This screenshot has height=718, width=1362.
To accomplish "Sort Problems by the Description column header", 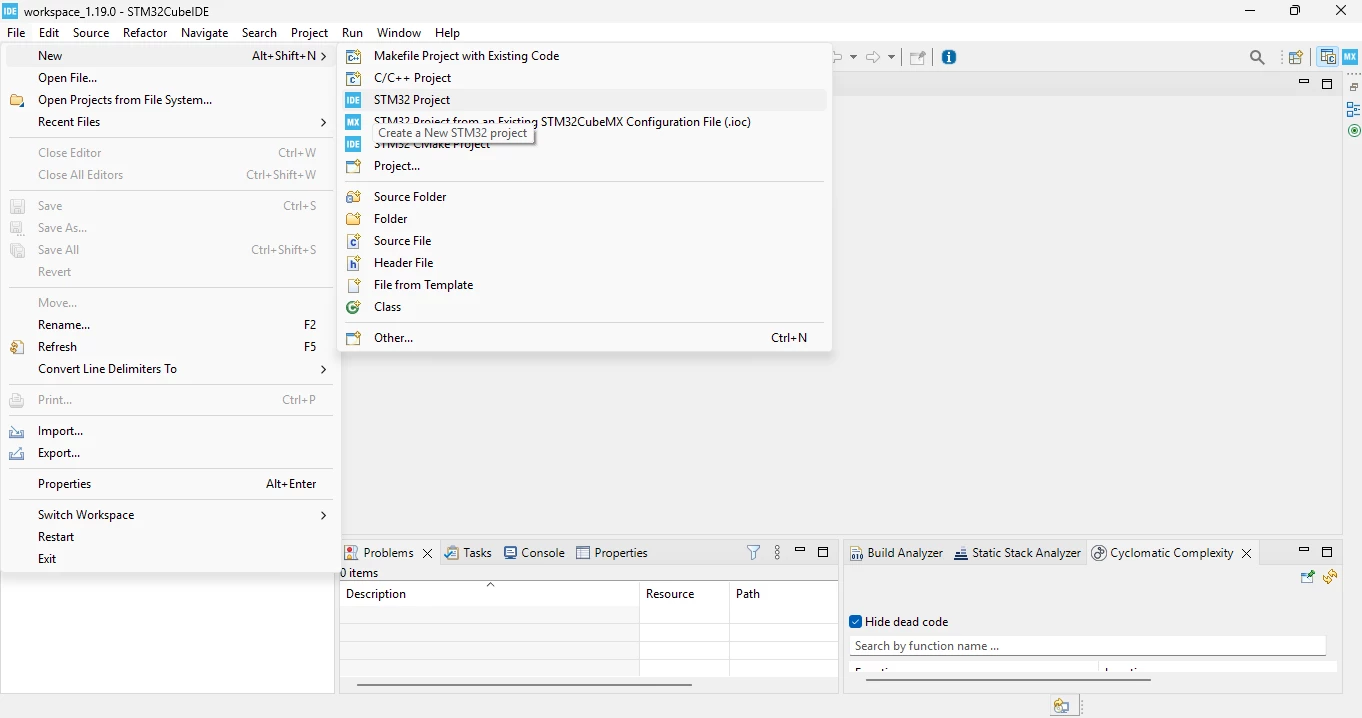I will point(489,594).
